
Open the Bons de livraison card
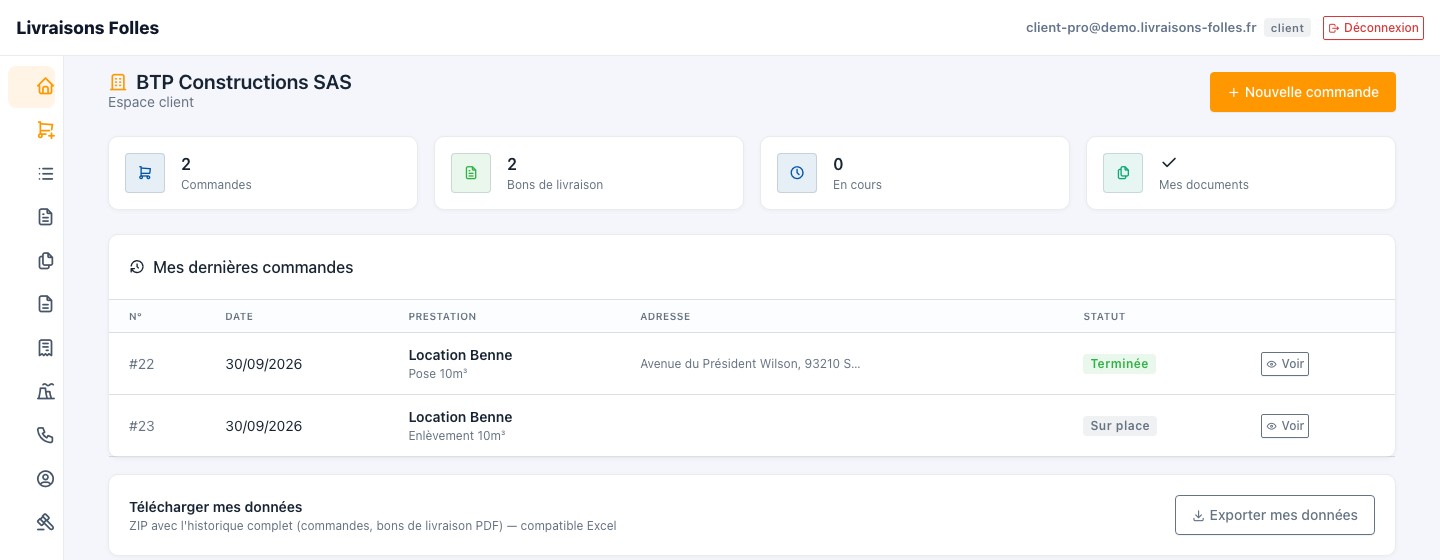[589, 173]
